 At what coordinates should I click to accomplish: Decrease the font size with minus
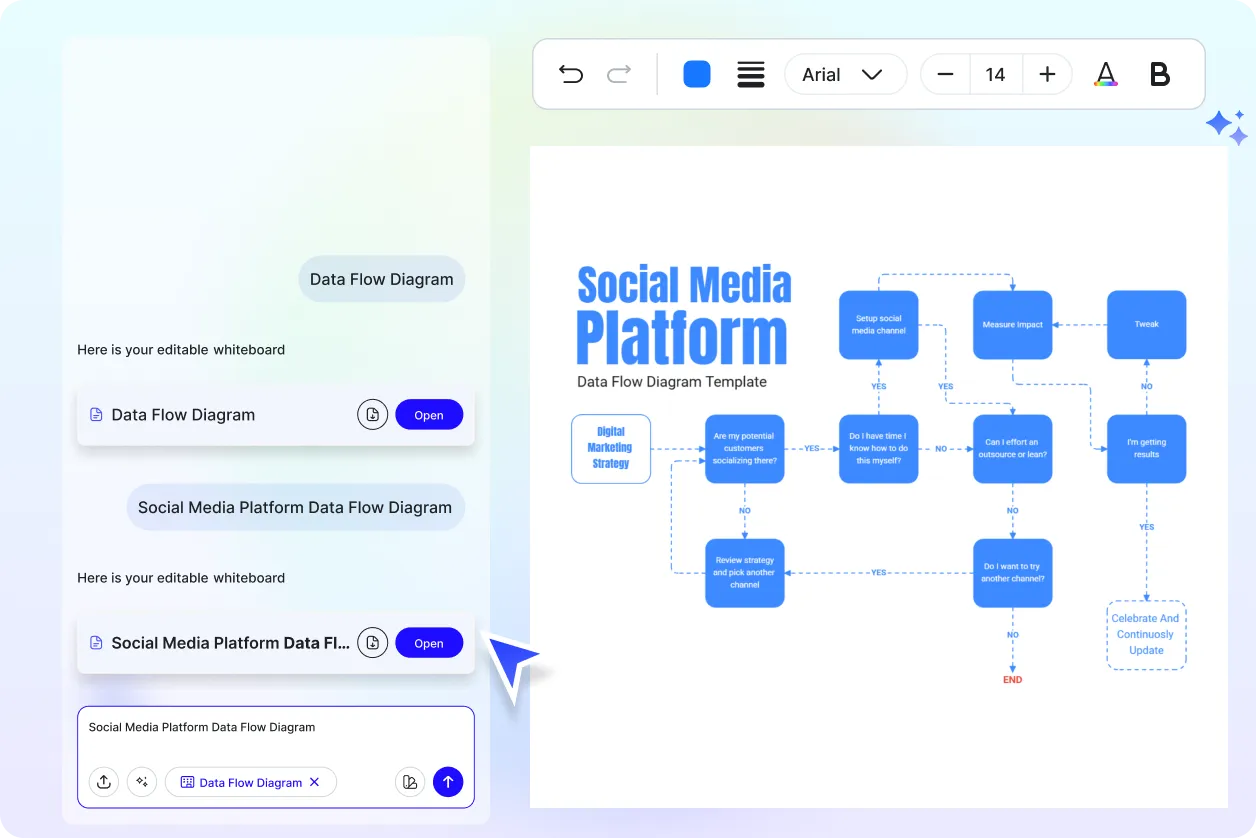click(945, 74)
